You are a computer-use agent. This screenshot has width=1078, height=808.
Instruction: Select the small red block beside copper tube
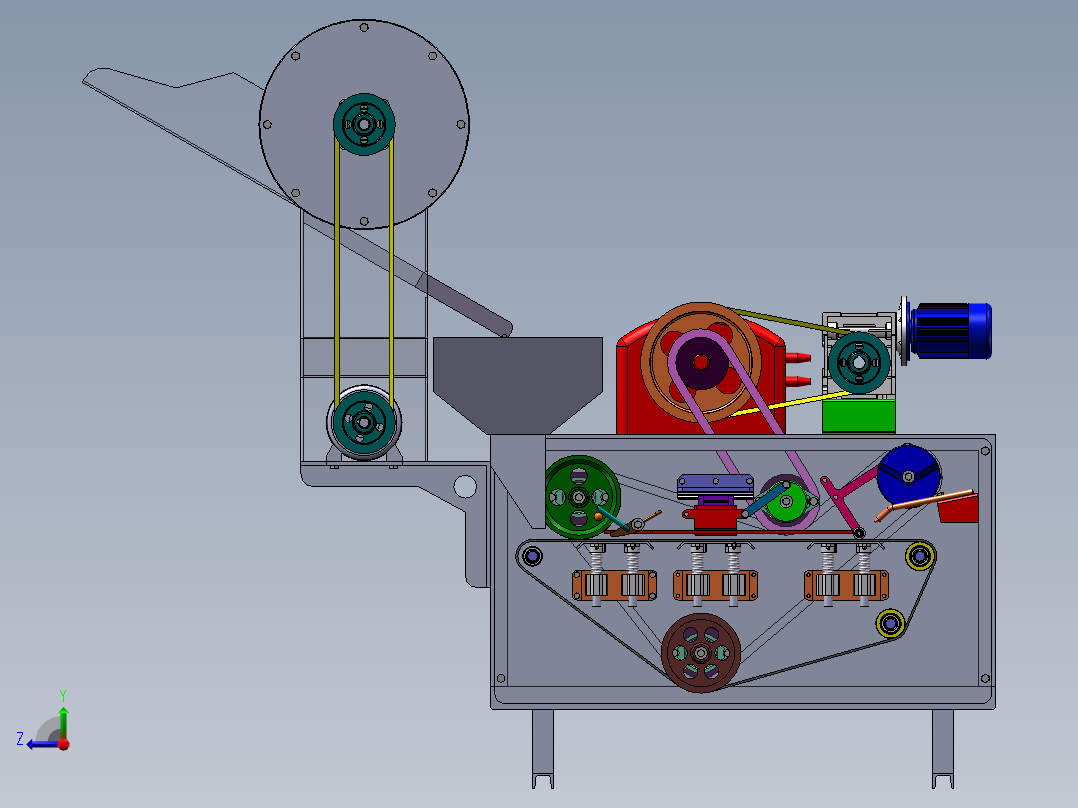pos(958,508)
